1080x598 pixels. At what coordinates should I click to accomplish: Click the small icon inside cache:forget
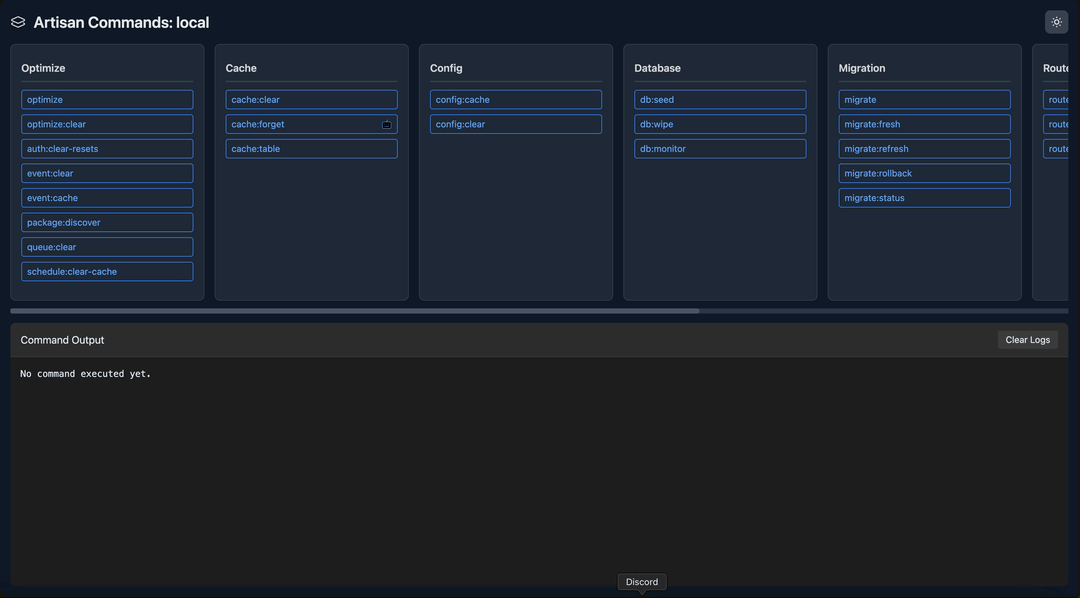click(387, 124)
